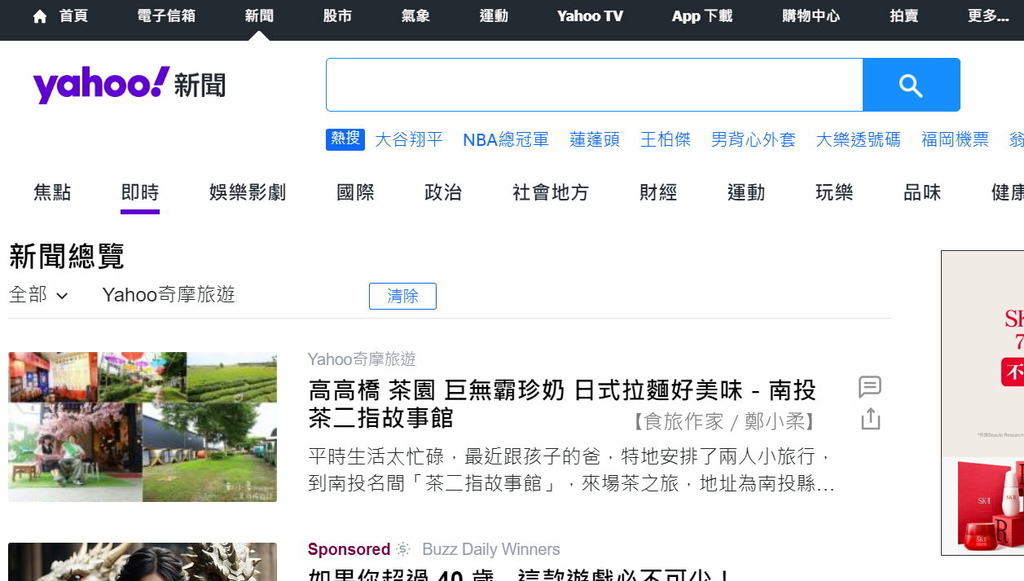Click 首頁 label in top bar

pos(73,16)
